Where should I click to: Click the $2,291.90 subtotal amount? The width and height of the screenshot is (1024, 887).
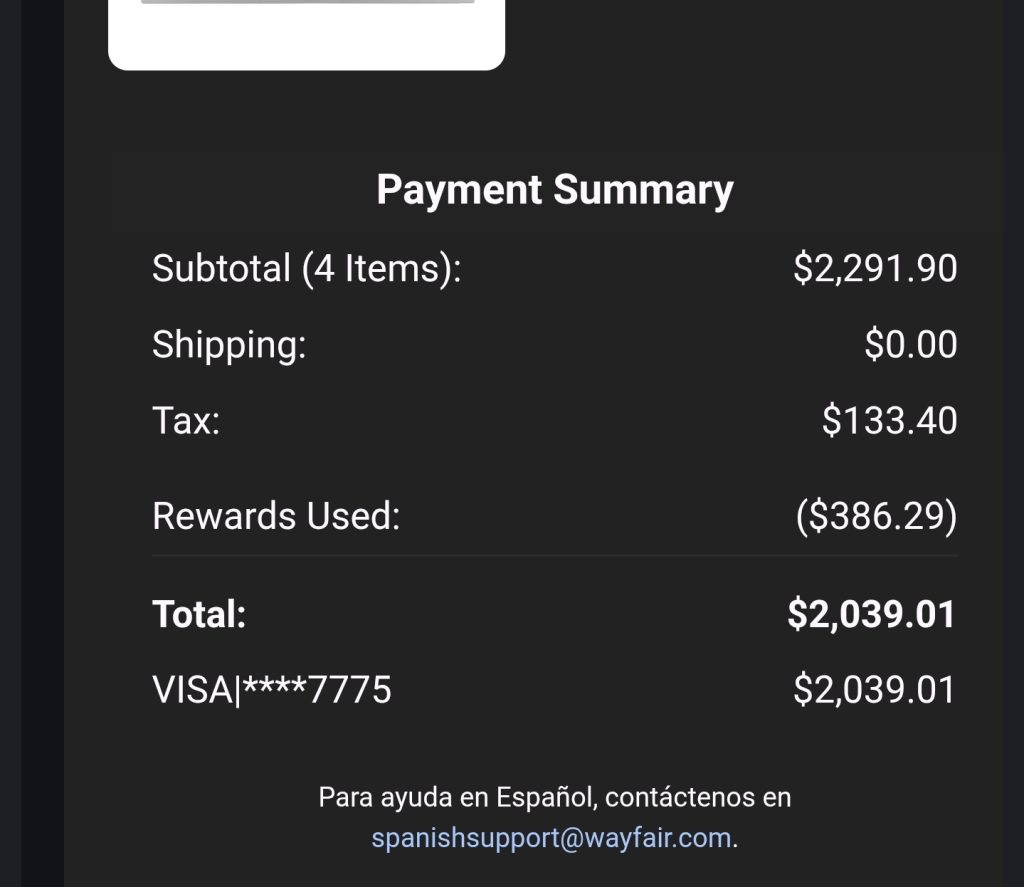875,269
